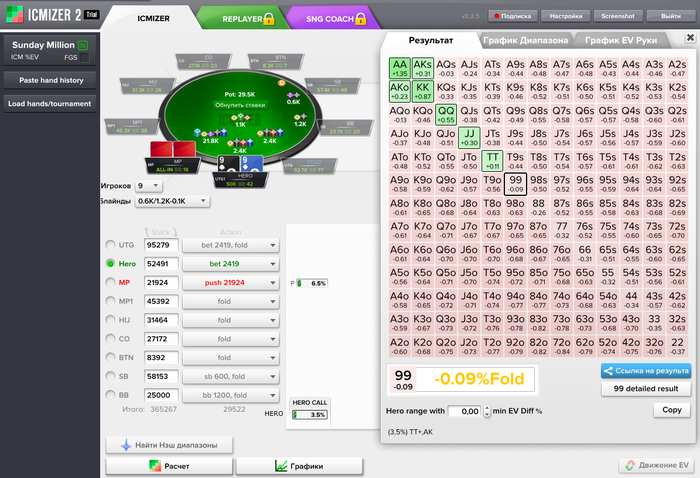Click the Copy button

[671, 410]
